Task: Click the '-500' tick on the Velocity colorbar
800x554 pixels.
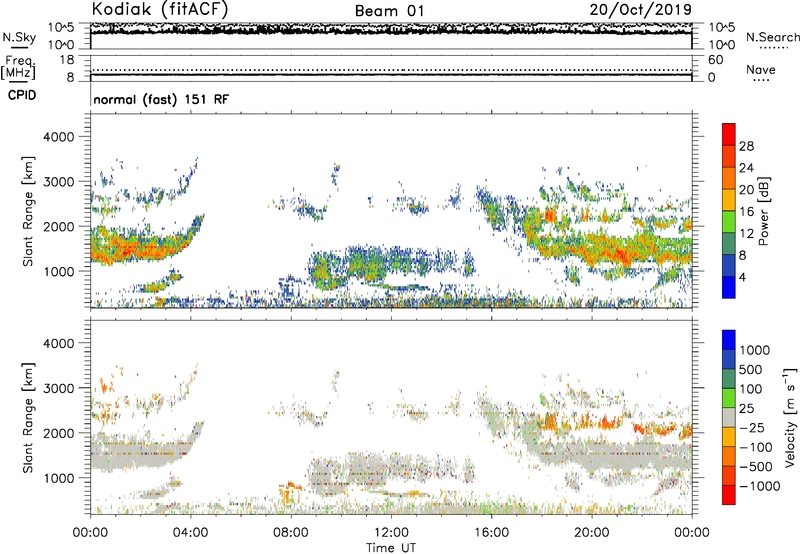Action: (756, 467)
